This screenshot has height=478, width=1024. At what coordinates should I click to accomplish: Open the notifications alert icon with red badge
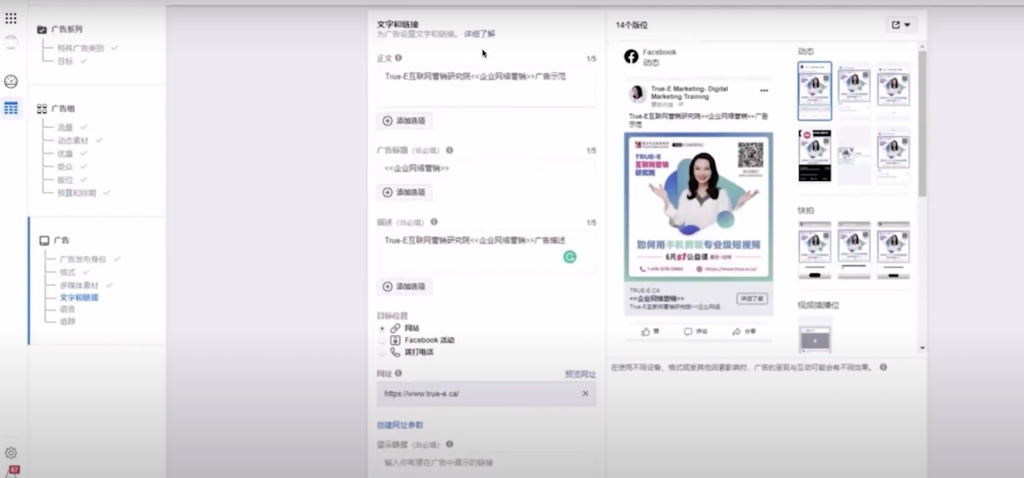[x=12, y=471]
